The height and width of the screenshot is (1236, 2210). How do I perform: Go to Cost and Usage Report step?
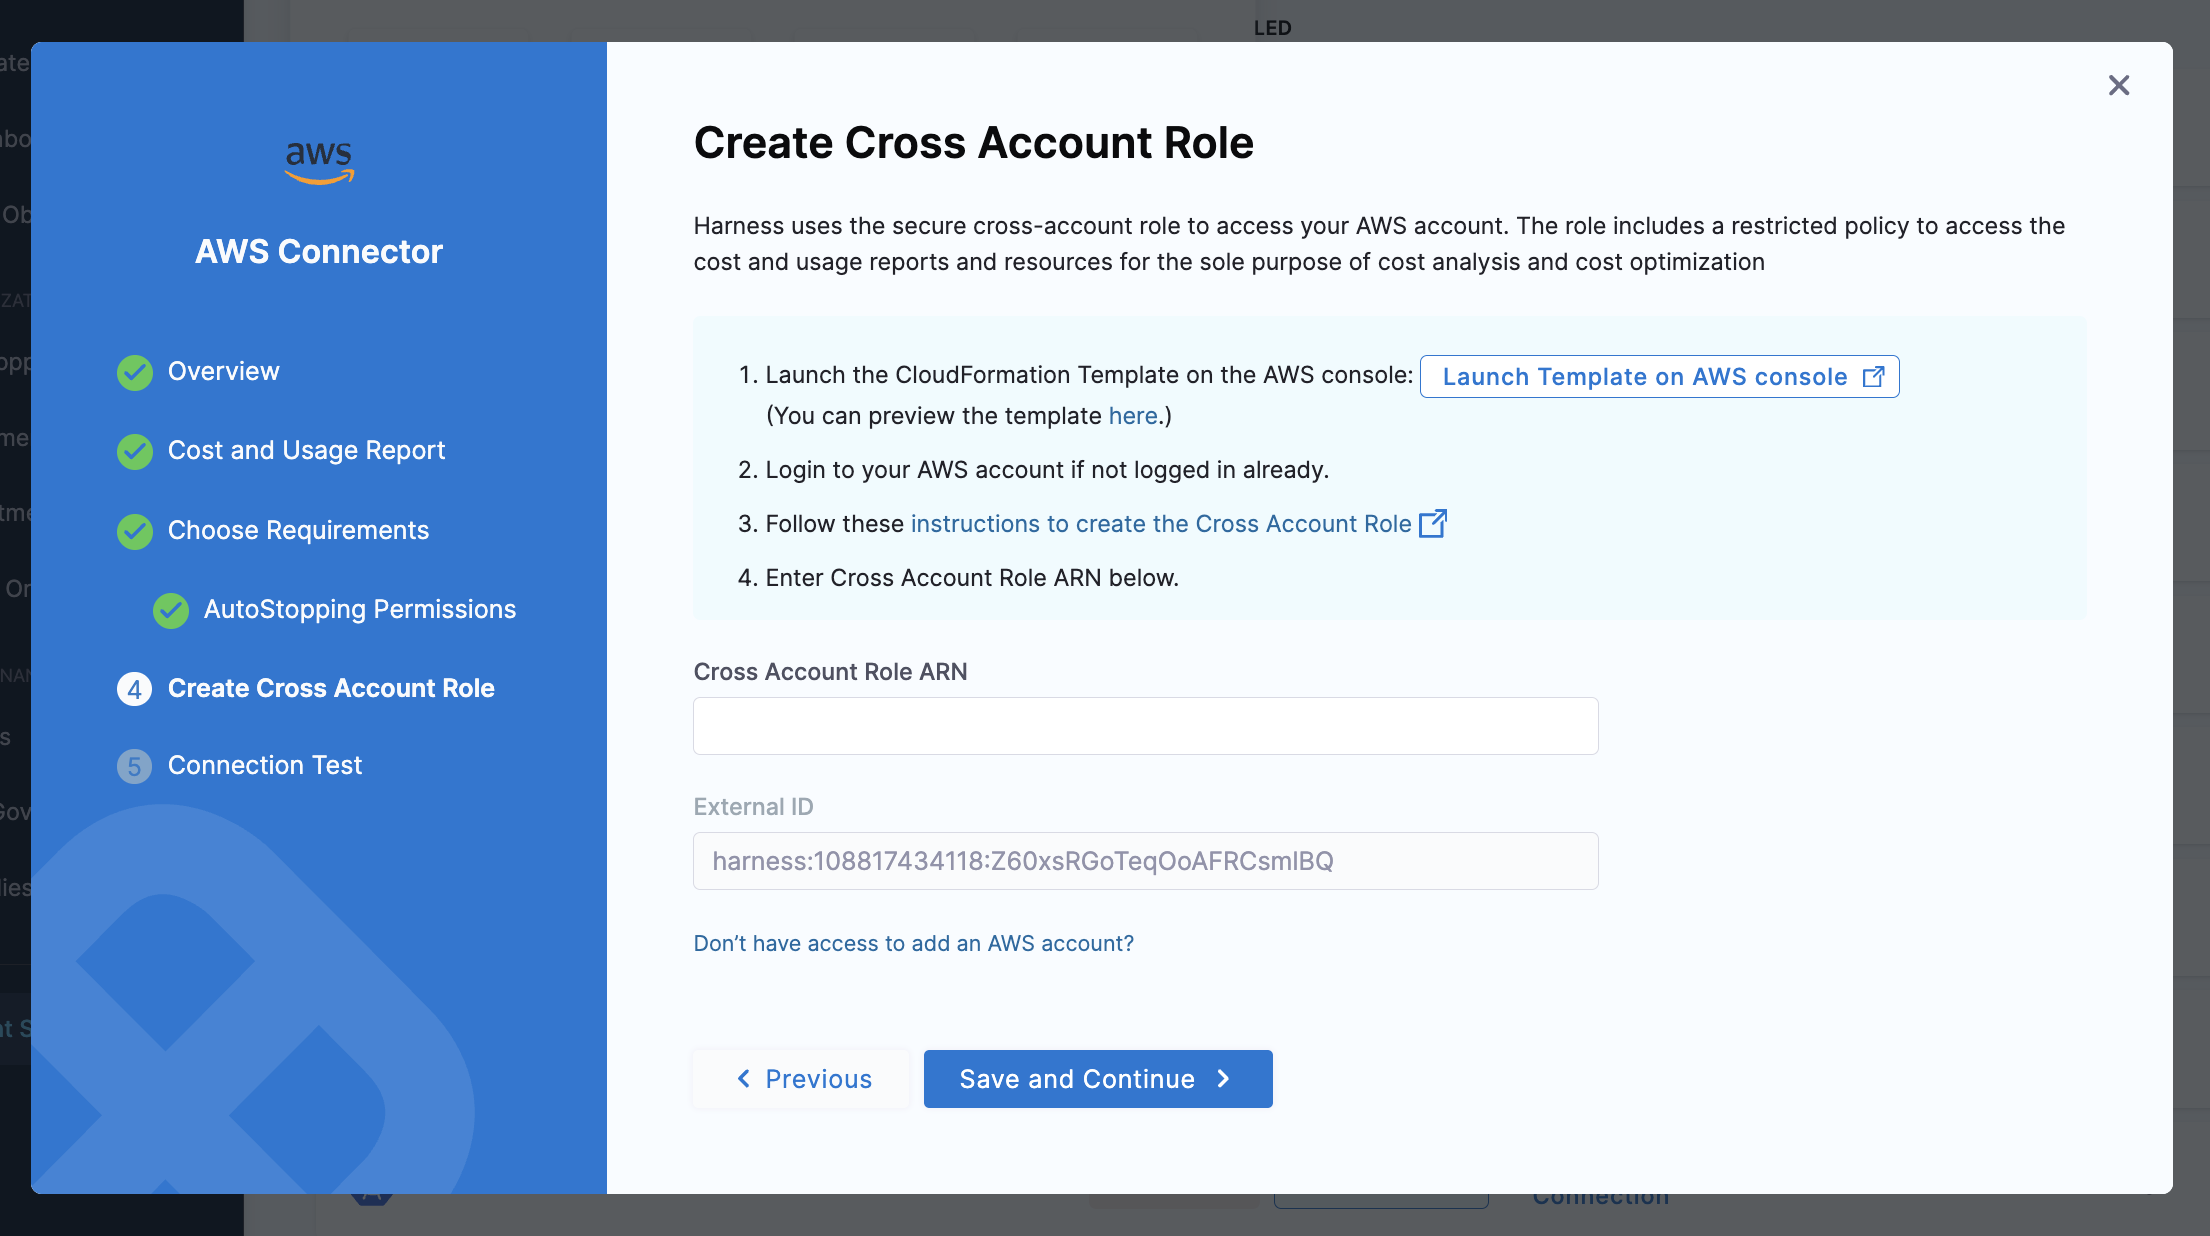coord(306,450)
